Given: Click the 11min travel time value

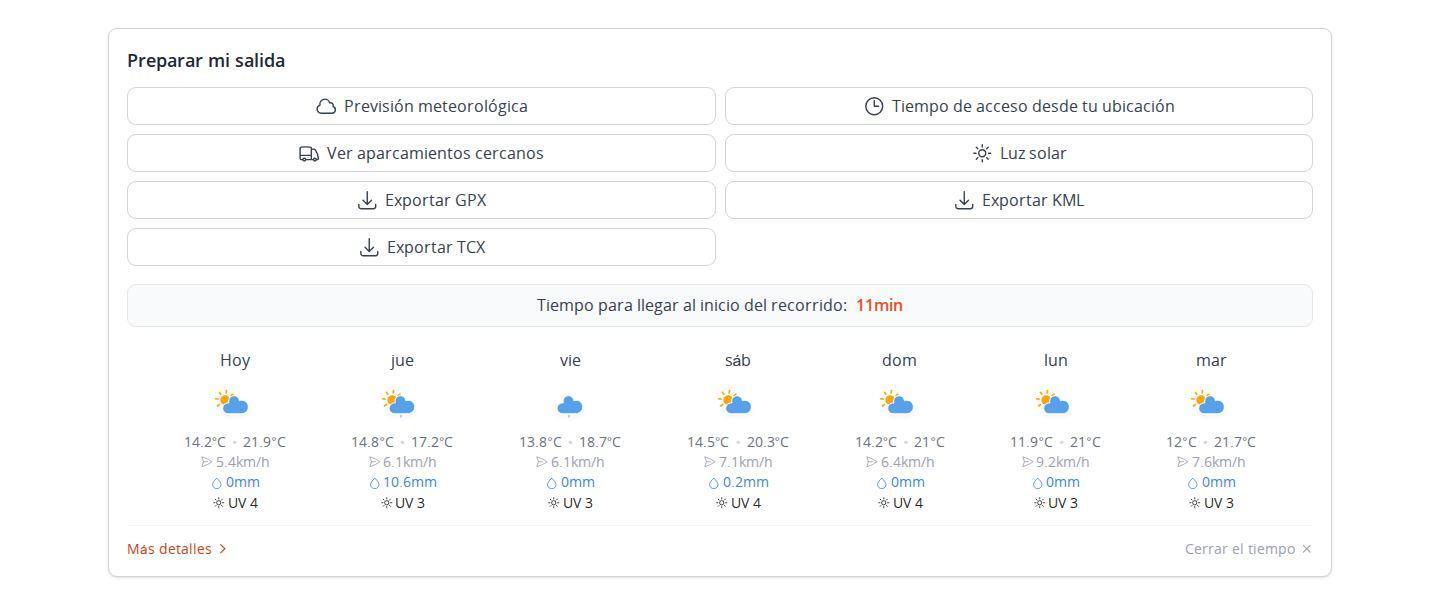Looking at the screenshot, I should 879,305.
